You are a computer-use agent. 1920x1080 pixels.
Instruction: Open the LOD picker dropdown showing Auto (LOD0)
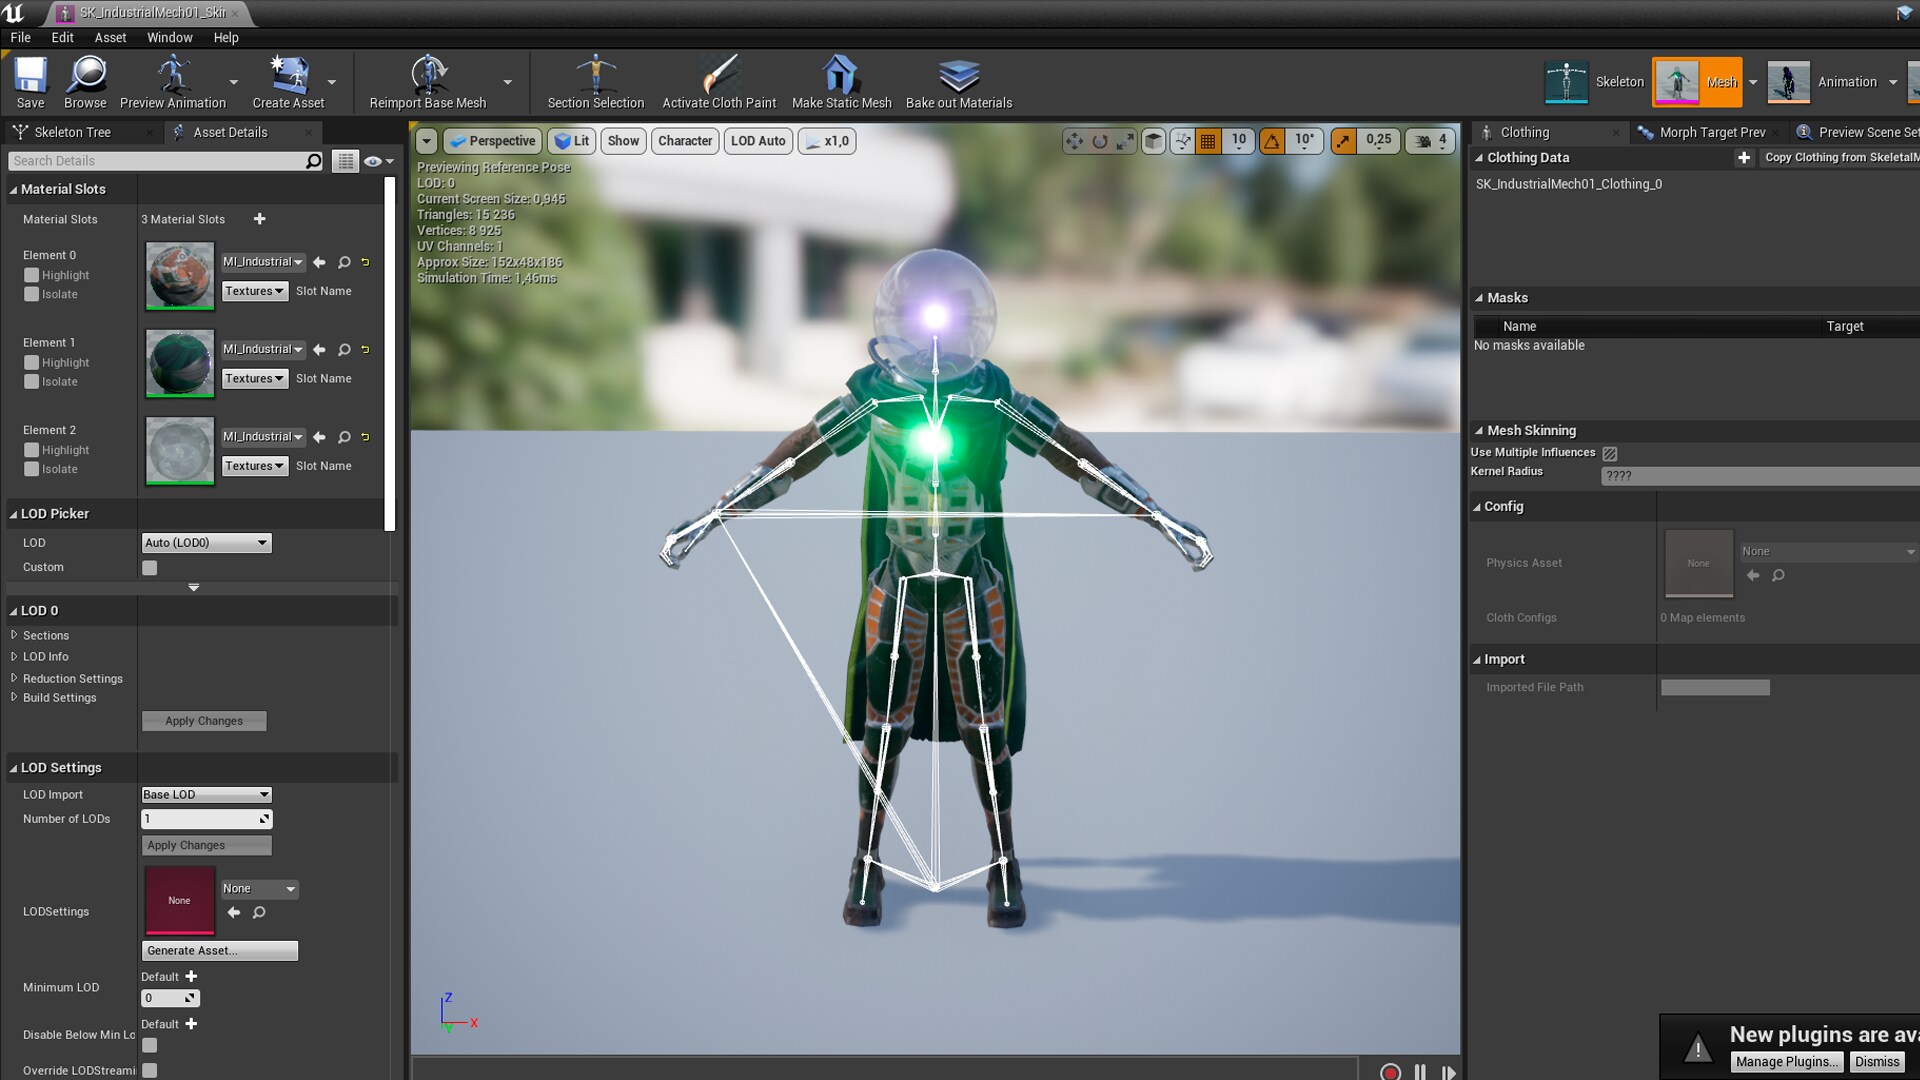point(205,543)
